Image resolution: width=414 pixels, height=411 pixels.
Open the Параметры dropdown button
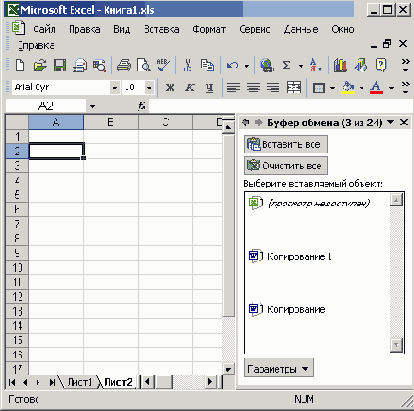279,368
